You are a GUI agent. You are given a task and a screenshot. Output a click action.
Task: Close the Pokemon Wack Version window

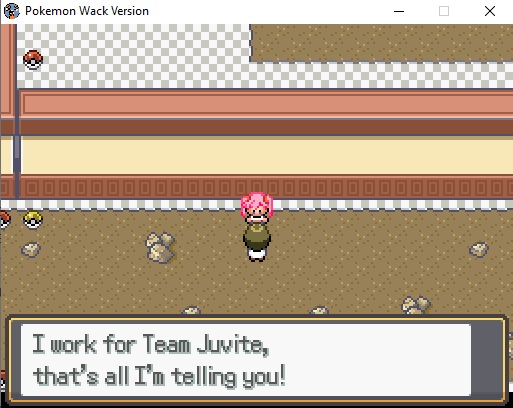coord(490,11)
